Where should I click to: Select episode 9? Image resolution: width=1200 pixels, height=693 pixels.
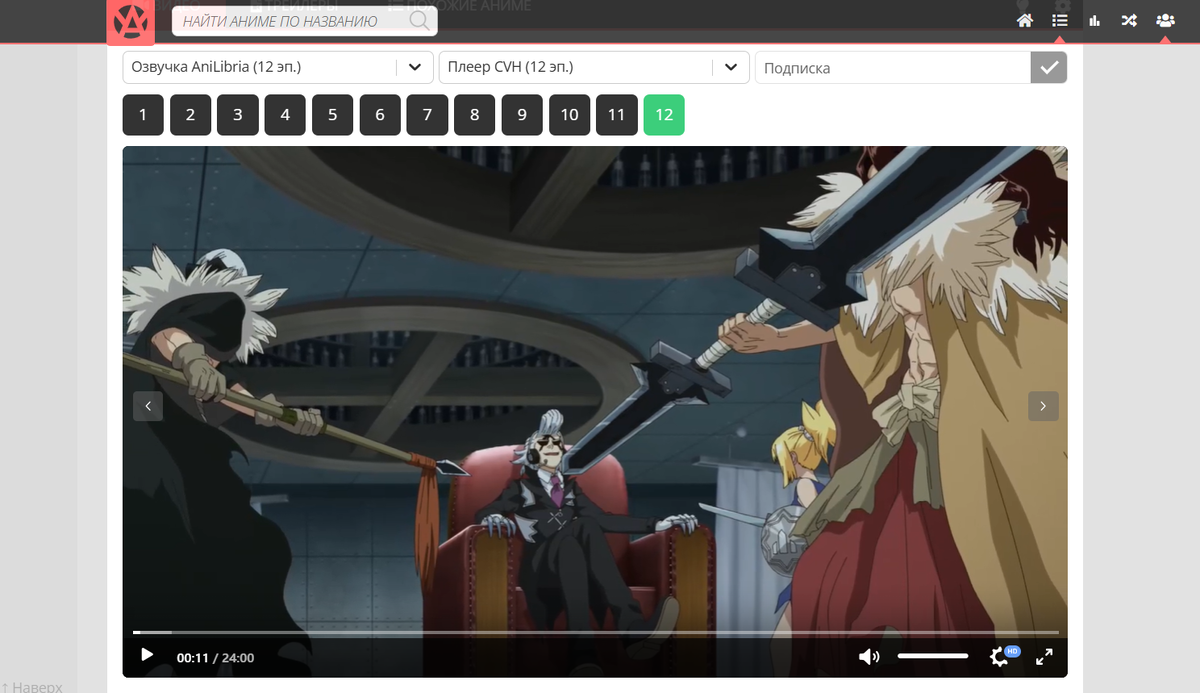click(x=522, y=115)
